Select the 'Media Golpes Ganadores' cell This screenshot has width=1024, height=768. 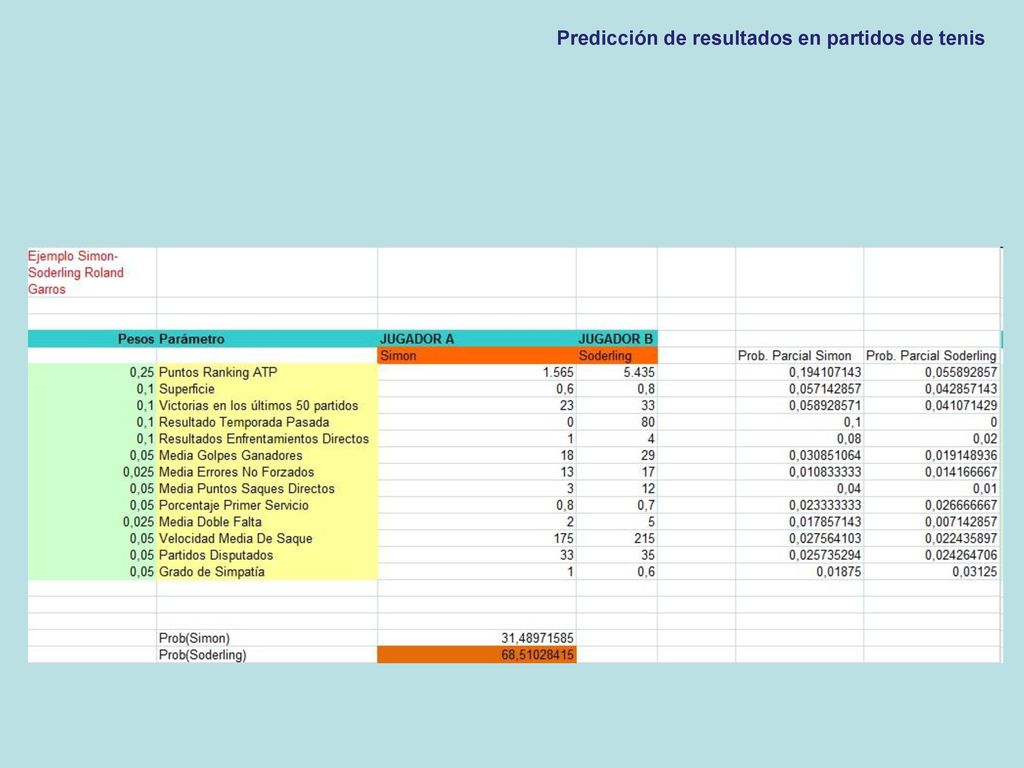tap(267, 456)
